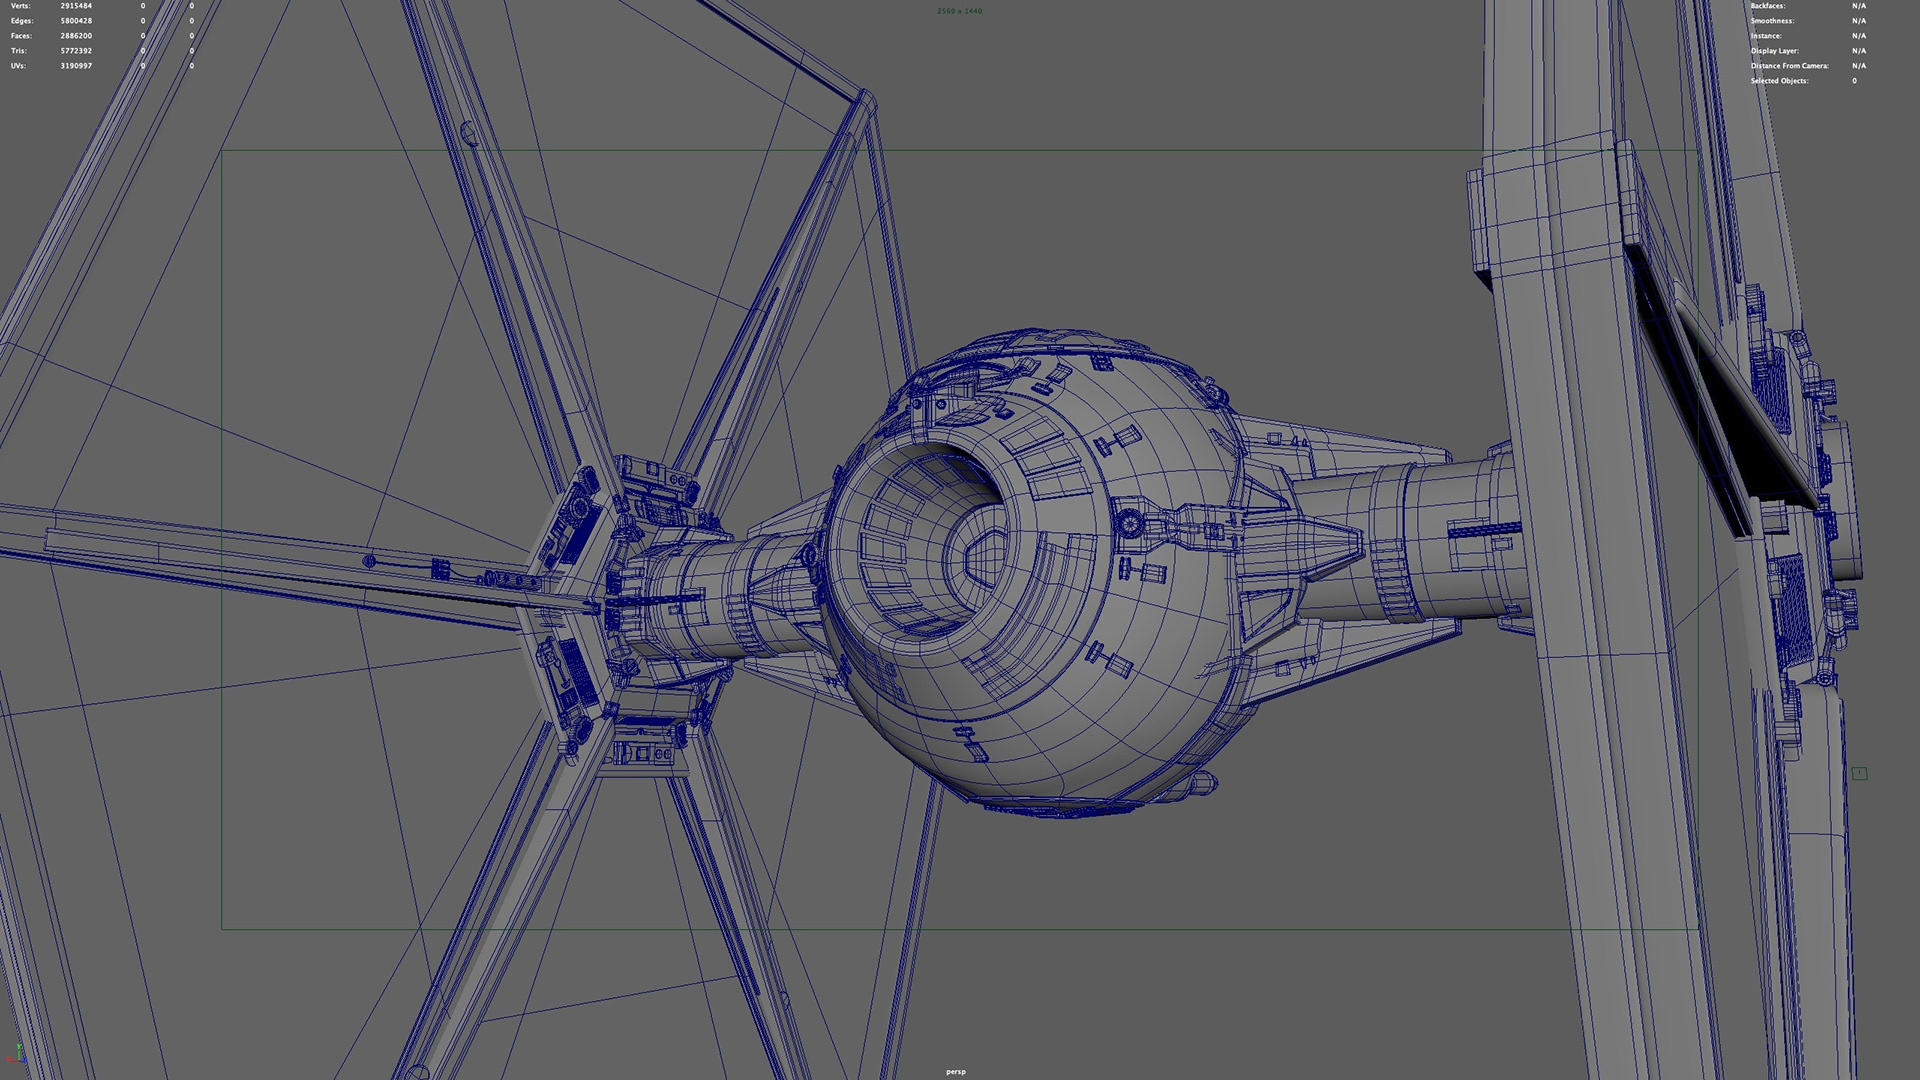Click the edge count value '5800428'
Viewport: 1920px width, 1080px height.
(x=76, y=21)
